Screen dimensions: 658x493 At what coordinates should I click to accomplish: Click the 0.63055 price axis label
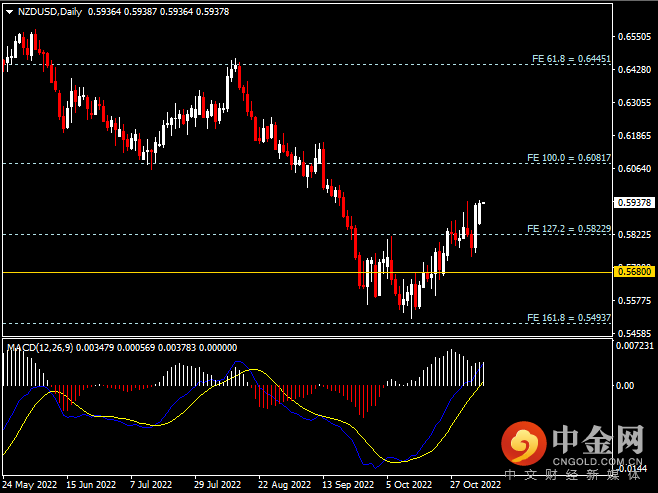click(634, 103)
